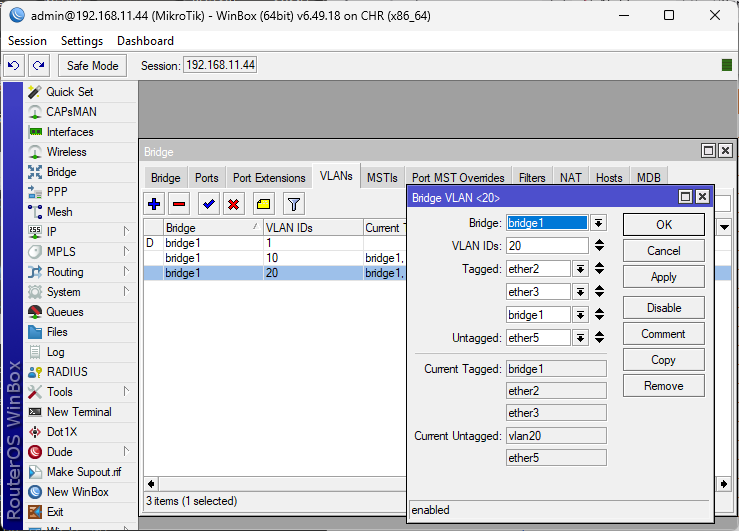Click the red minus remove icon
This screenshot has height=531, width=739.
point(179,204)
